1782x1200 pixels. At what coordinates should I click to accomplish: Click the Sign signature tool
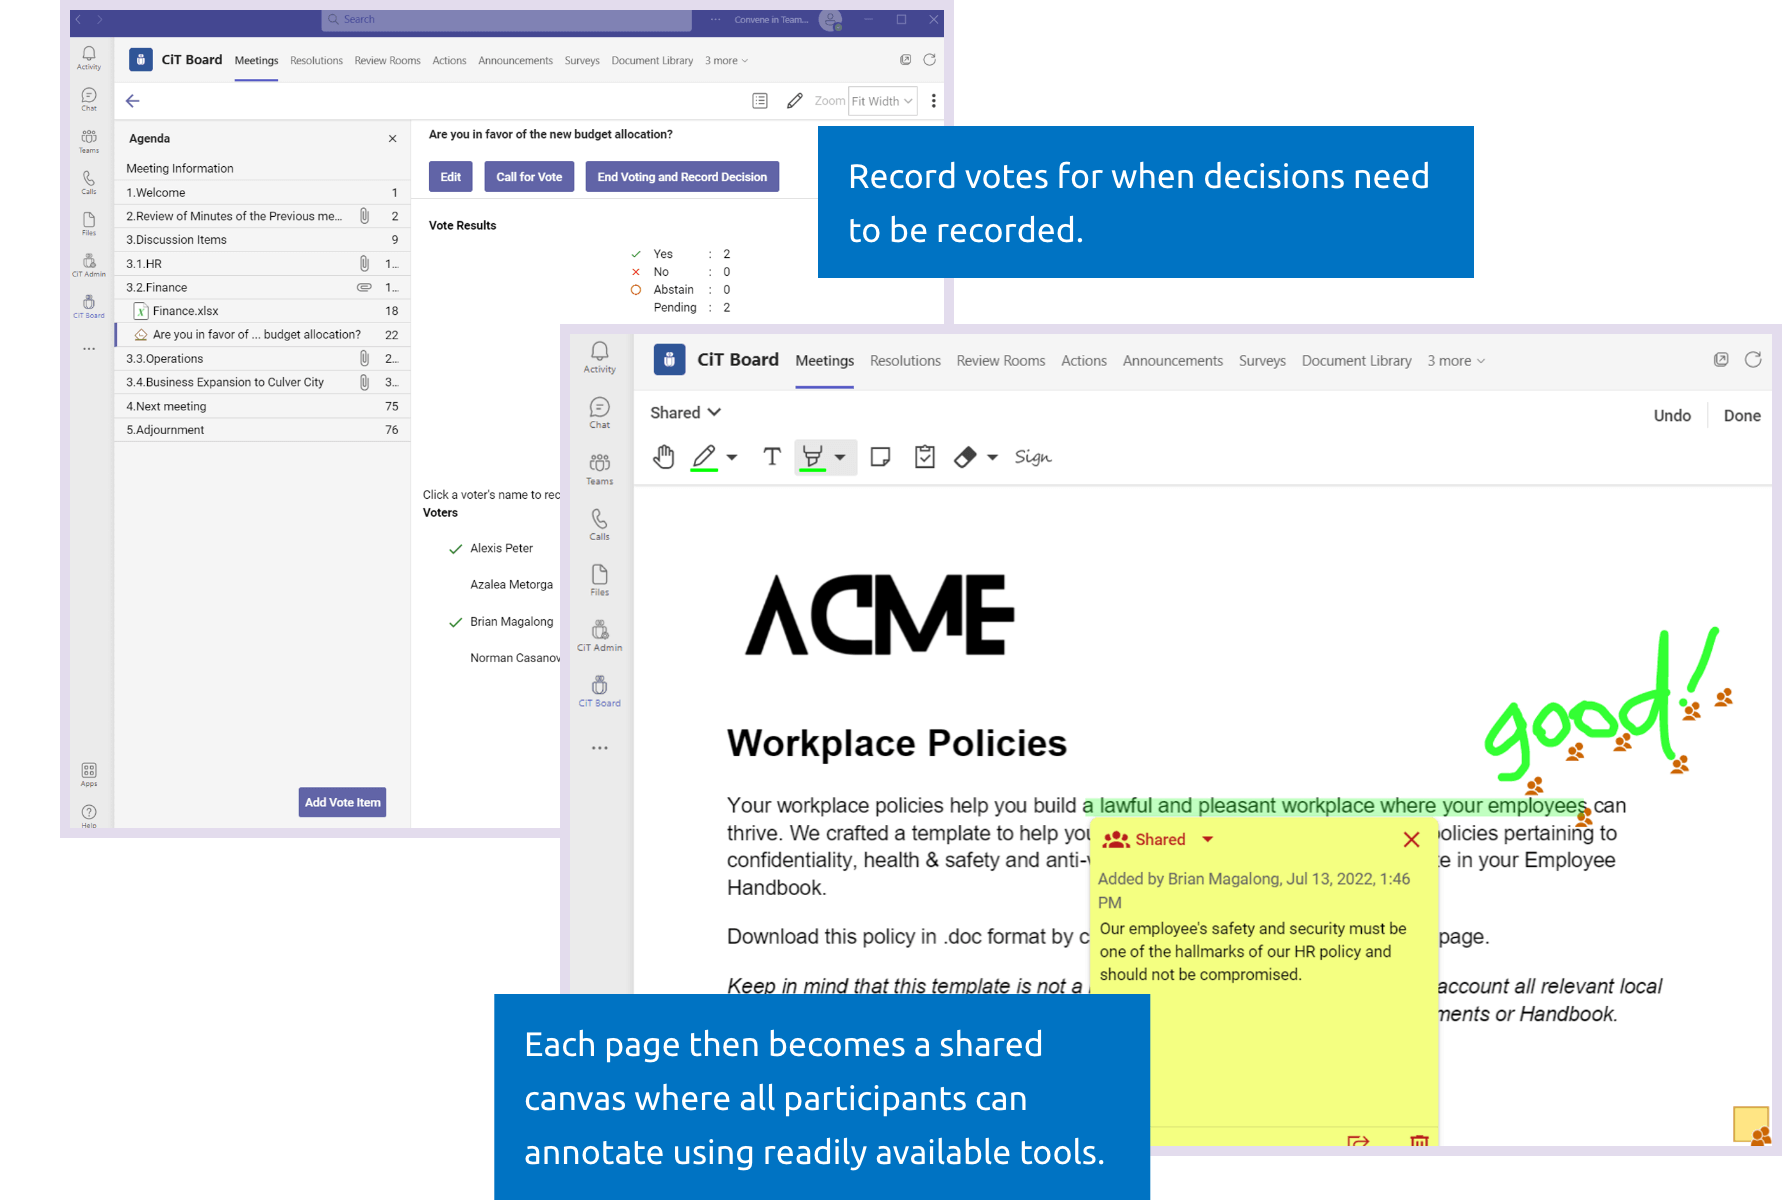tap(1033, 457)
